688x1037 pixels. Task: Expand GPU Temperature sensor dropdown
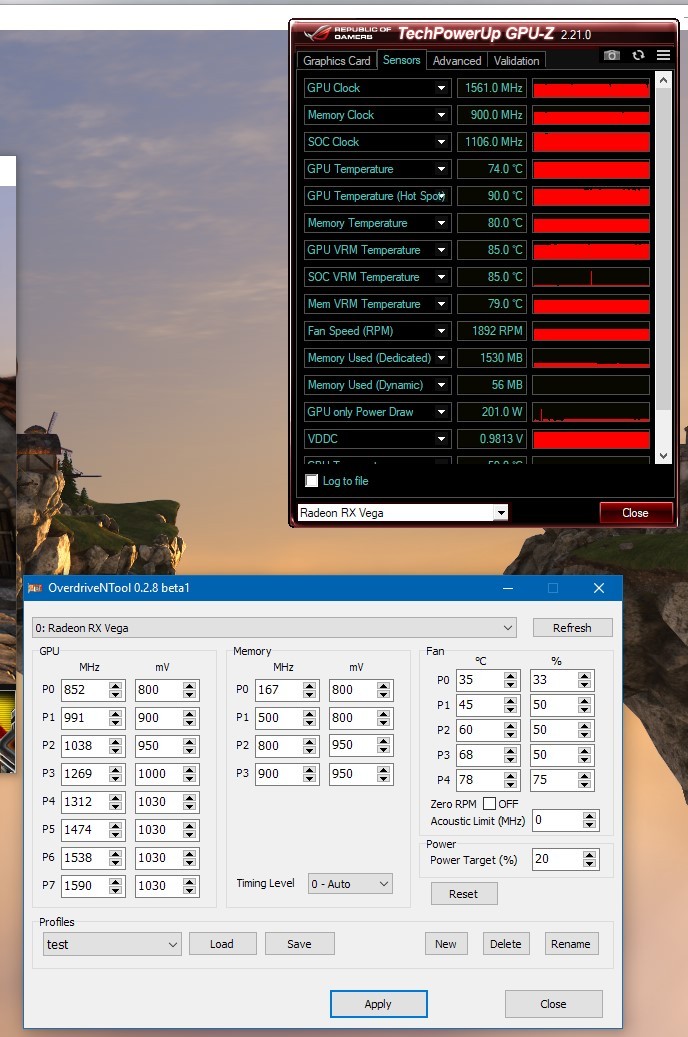(441, 169)
